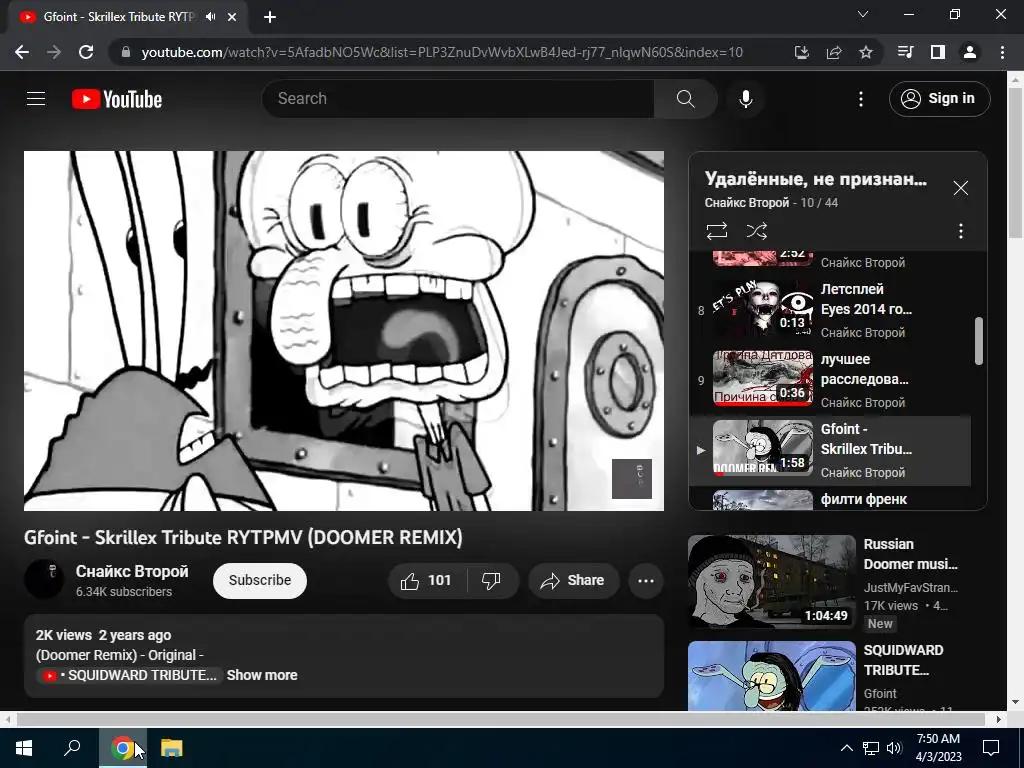Screen dimensions: 1024x768
Task: Open a new browser tab
Action: [x=270, y=17]
